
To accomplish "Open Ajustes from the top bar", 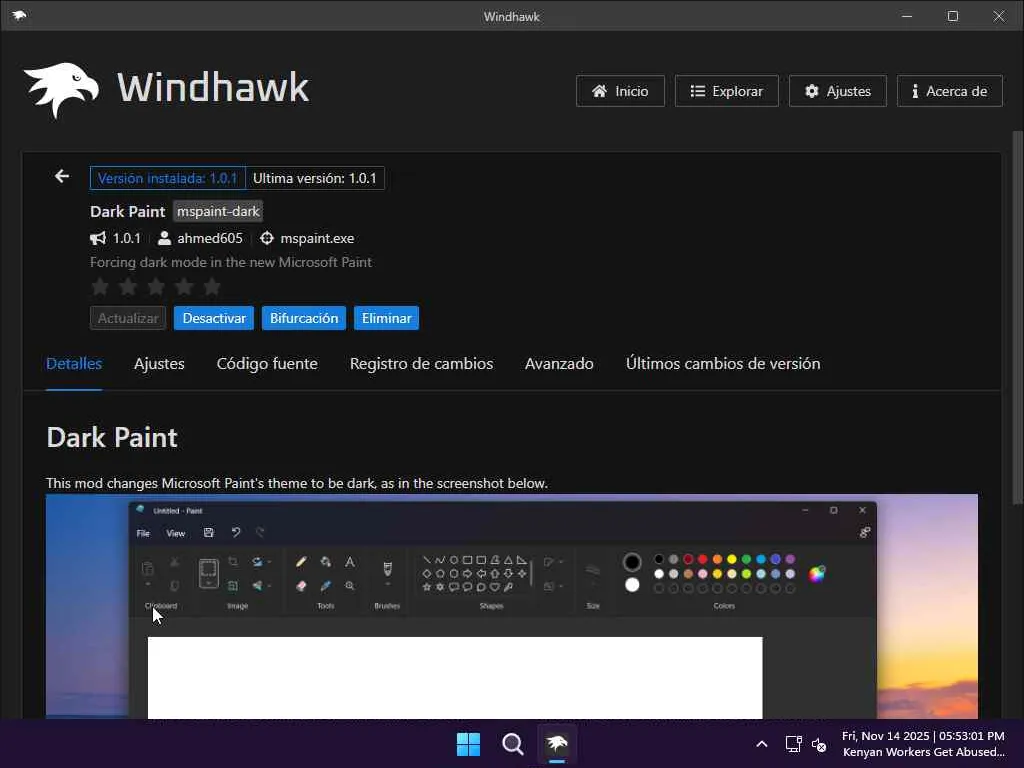I will click(x=837, y=91).
